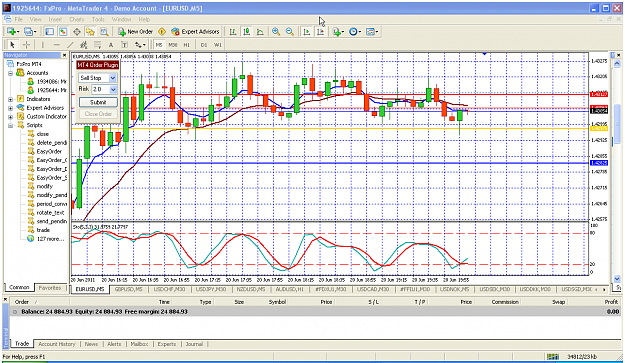This screenshot has height=363, width=625.
Task: Select the text A drawing tool
Action: pyautogui.click(x=111, y=45)
